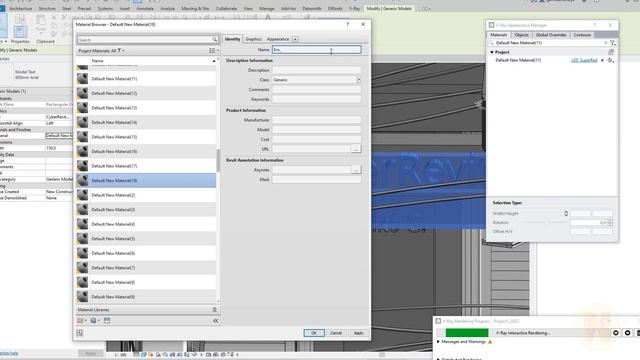640x360 pixels.
Task: Click the Keynote browse ellipsis button
Action: pos(356,169)
